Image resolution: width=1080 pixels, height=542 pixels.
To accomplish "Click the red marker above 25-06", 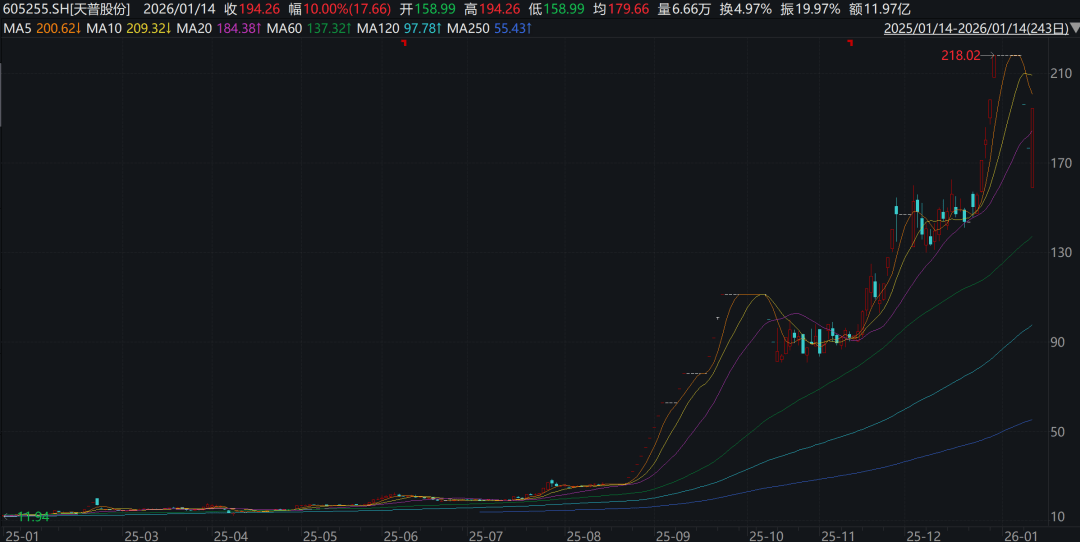I will click(403, 44).
